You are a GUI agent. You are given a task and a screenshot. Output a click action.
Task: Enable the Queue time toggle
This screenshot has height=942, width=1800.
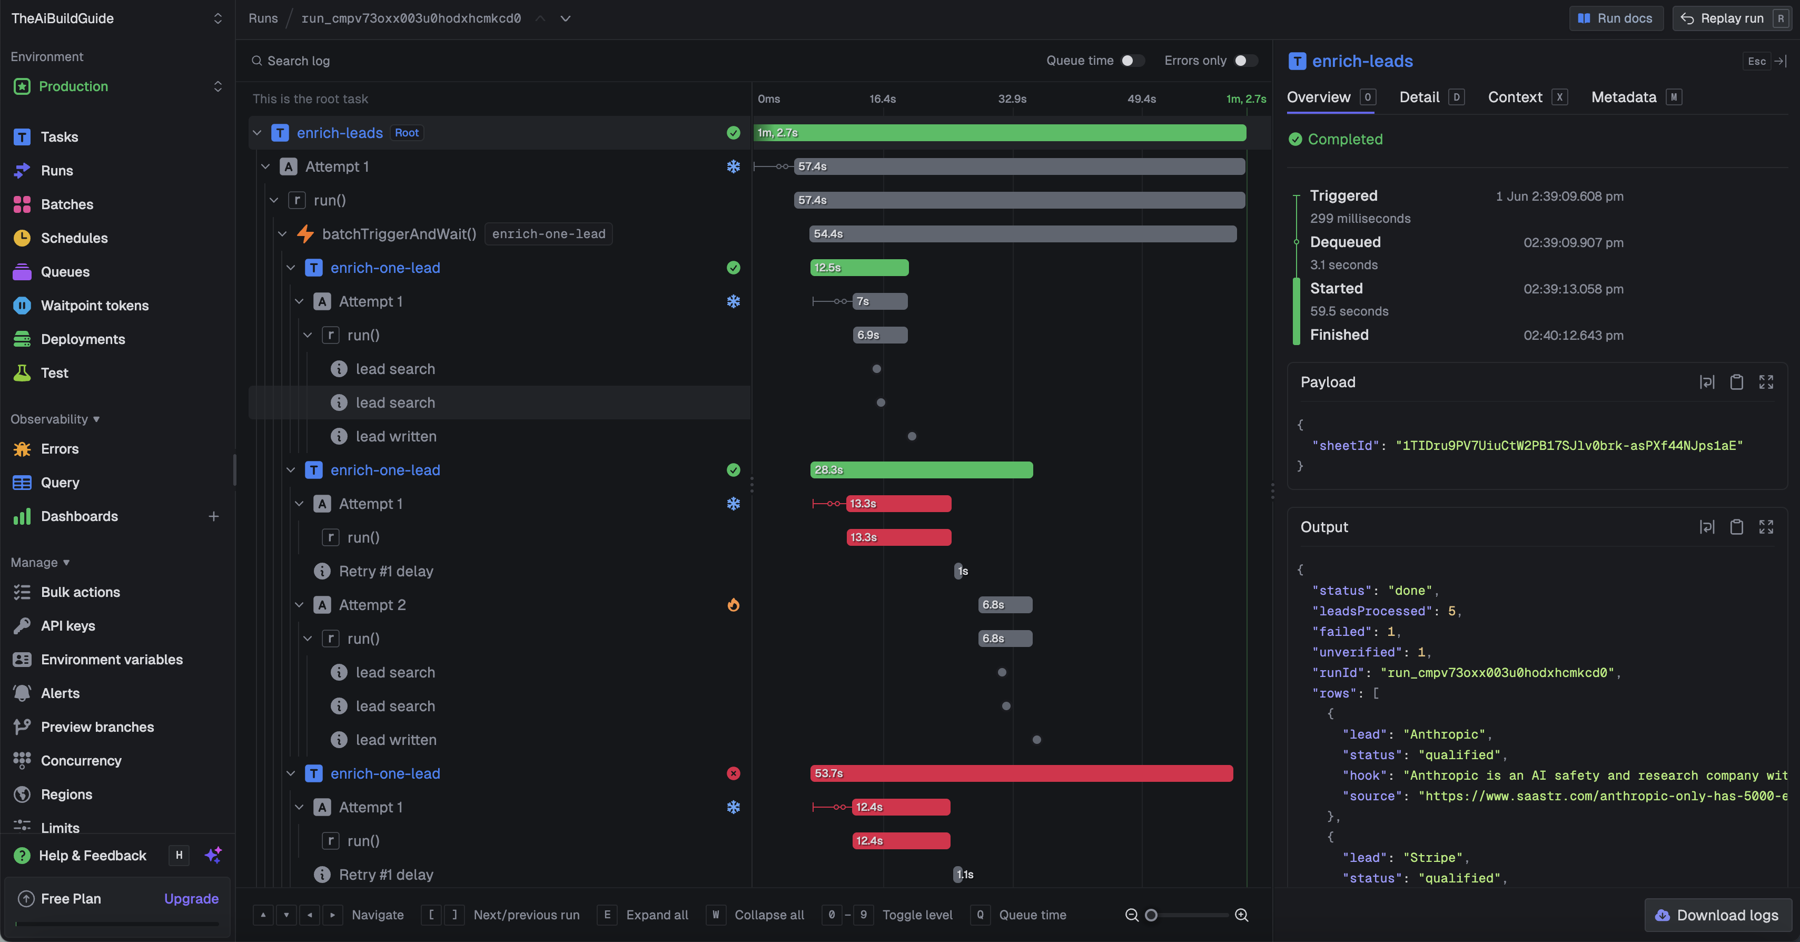tap(1132, 61)
